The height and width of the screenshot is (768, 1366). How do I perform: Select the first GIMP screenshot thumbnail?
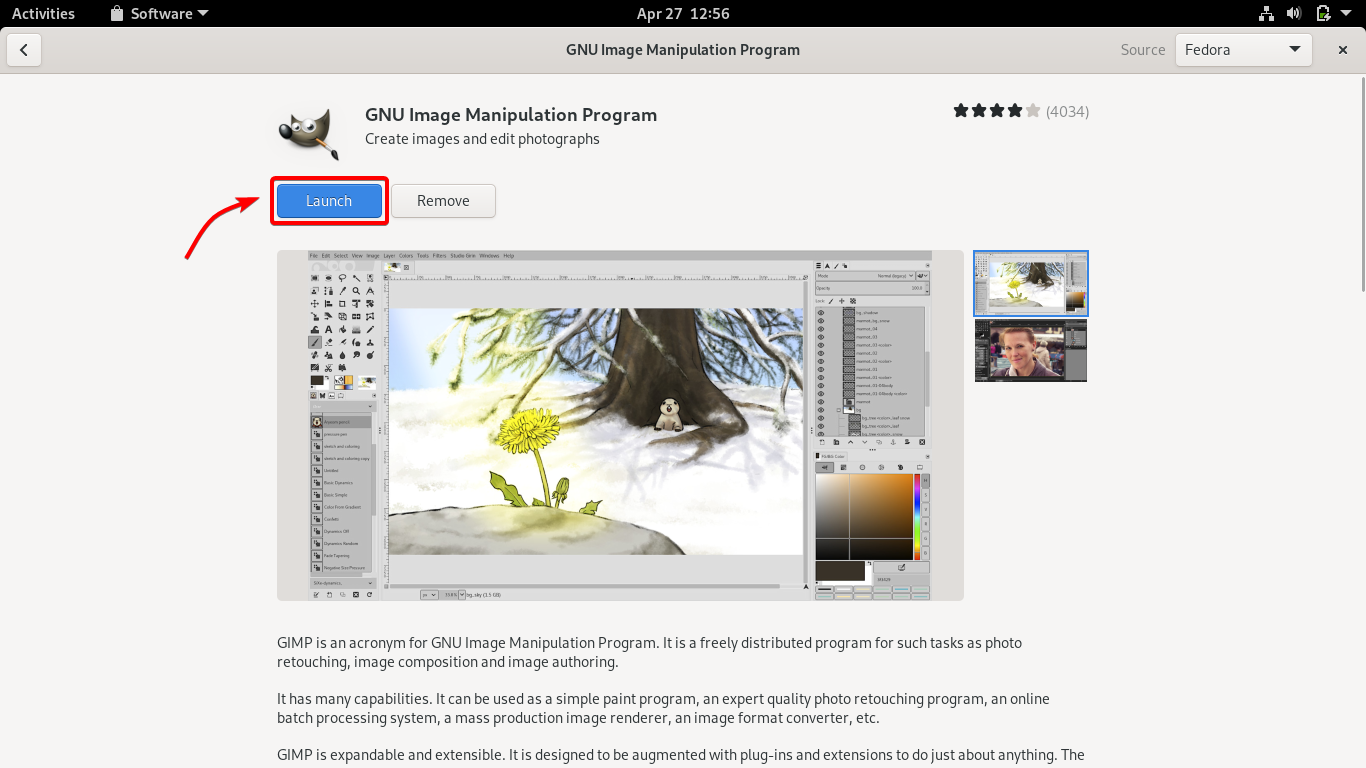click(1031, 283)
